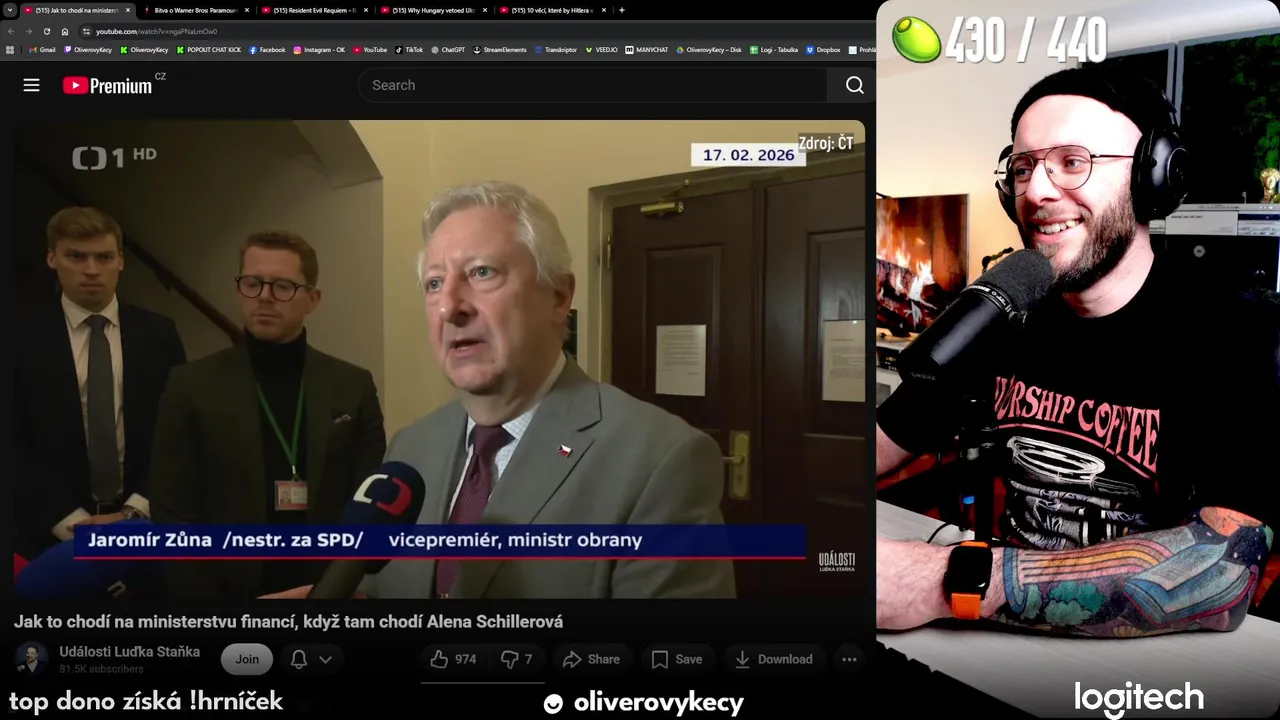This screenshot has width=1280, height=720.
Task: Go forward in browser history
Action: click(28, 31)
